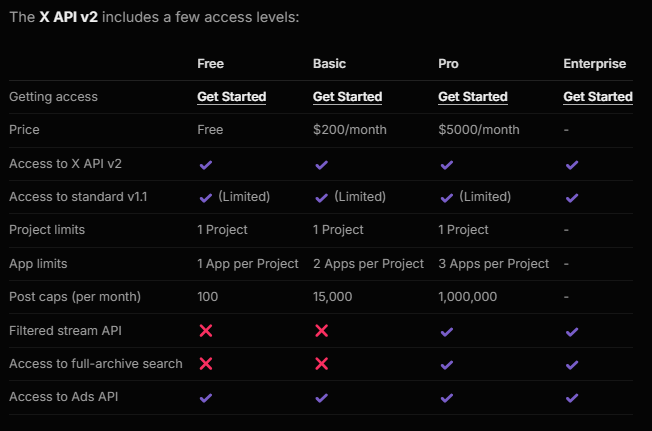Click Basic checkmark for Access to Ads API

[x=321, y=398]
